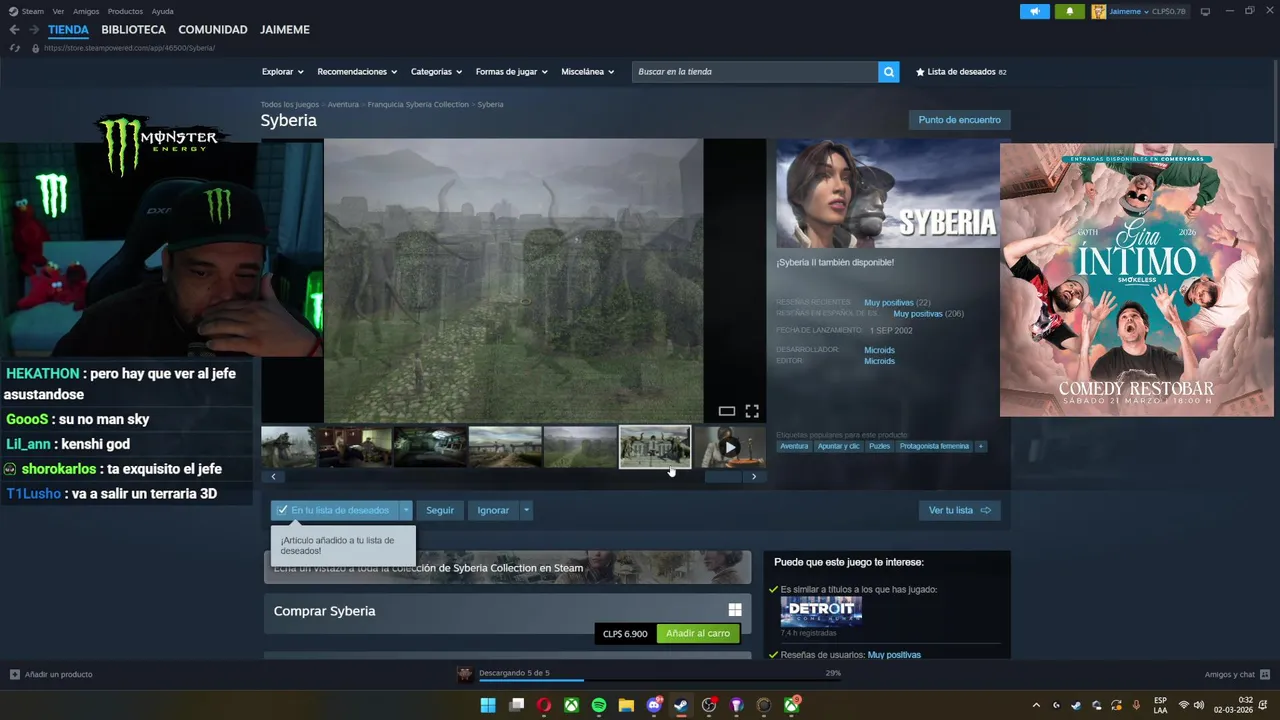Screen dimensions: 1280x720
Task: Go forward with the navigation arrow
Action: coord(34,30)
